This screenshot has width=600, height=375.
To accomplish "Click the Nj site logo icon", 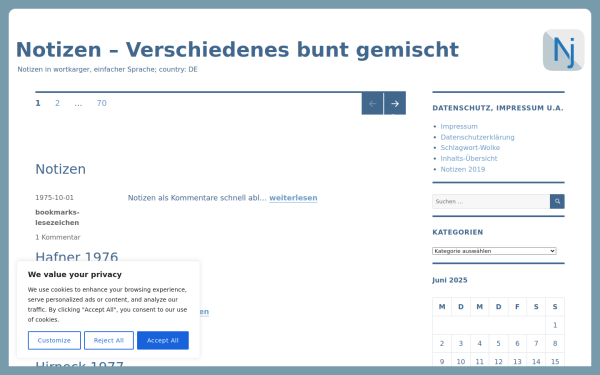I will pyautogui.click(x=563, y=50).
